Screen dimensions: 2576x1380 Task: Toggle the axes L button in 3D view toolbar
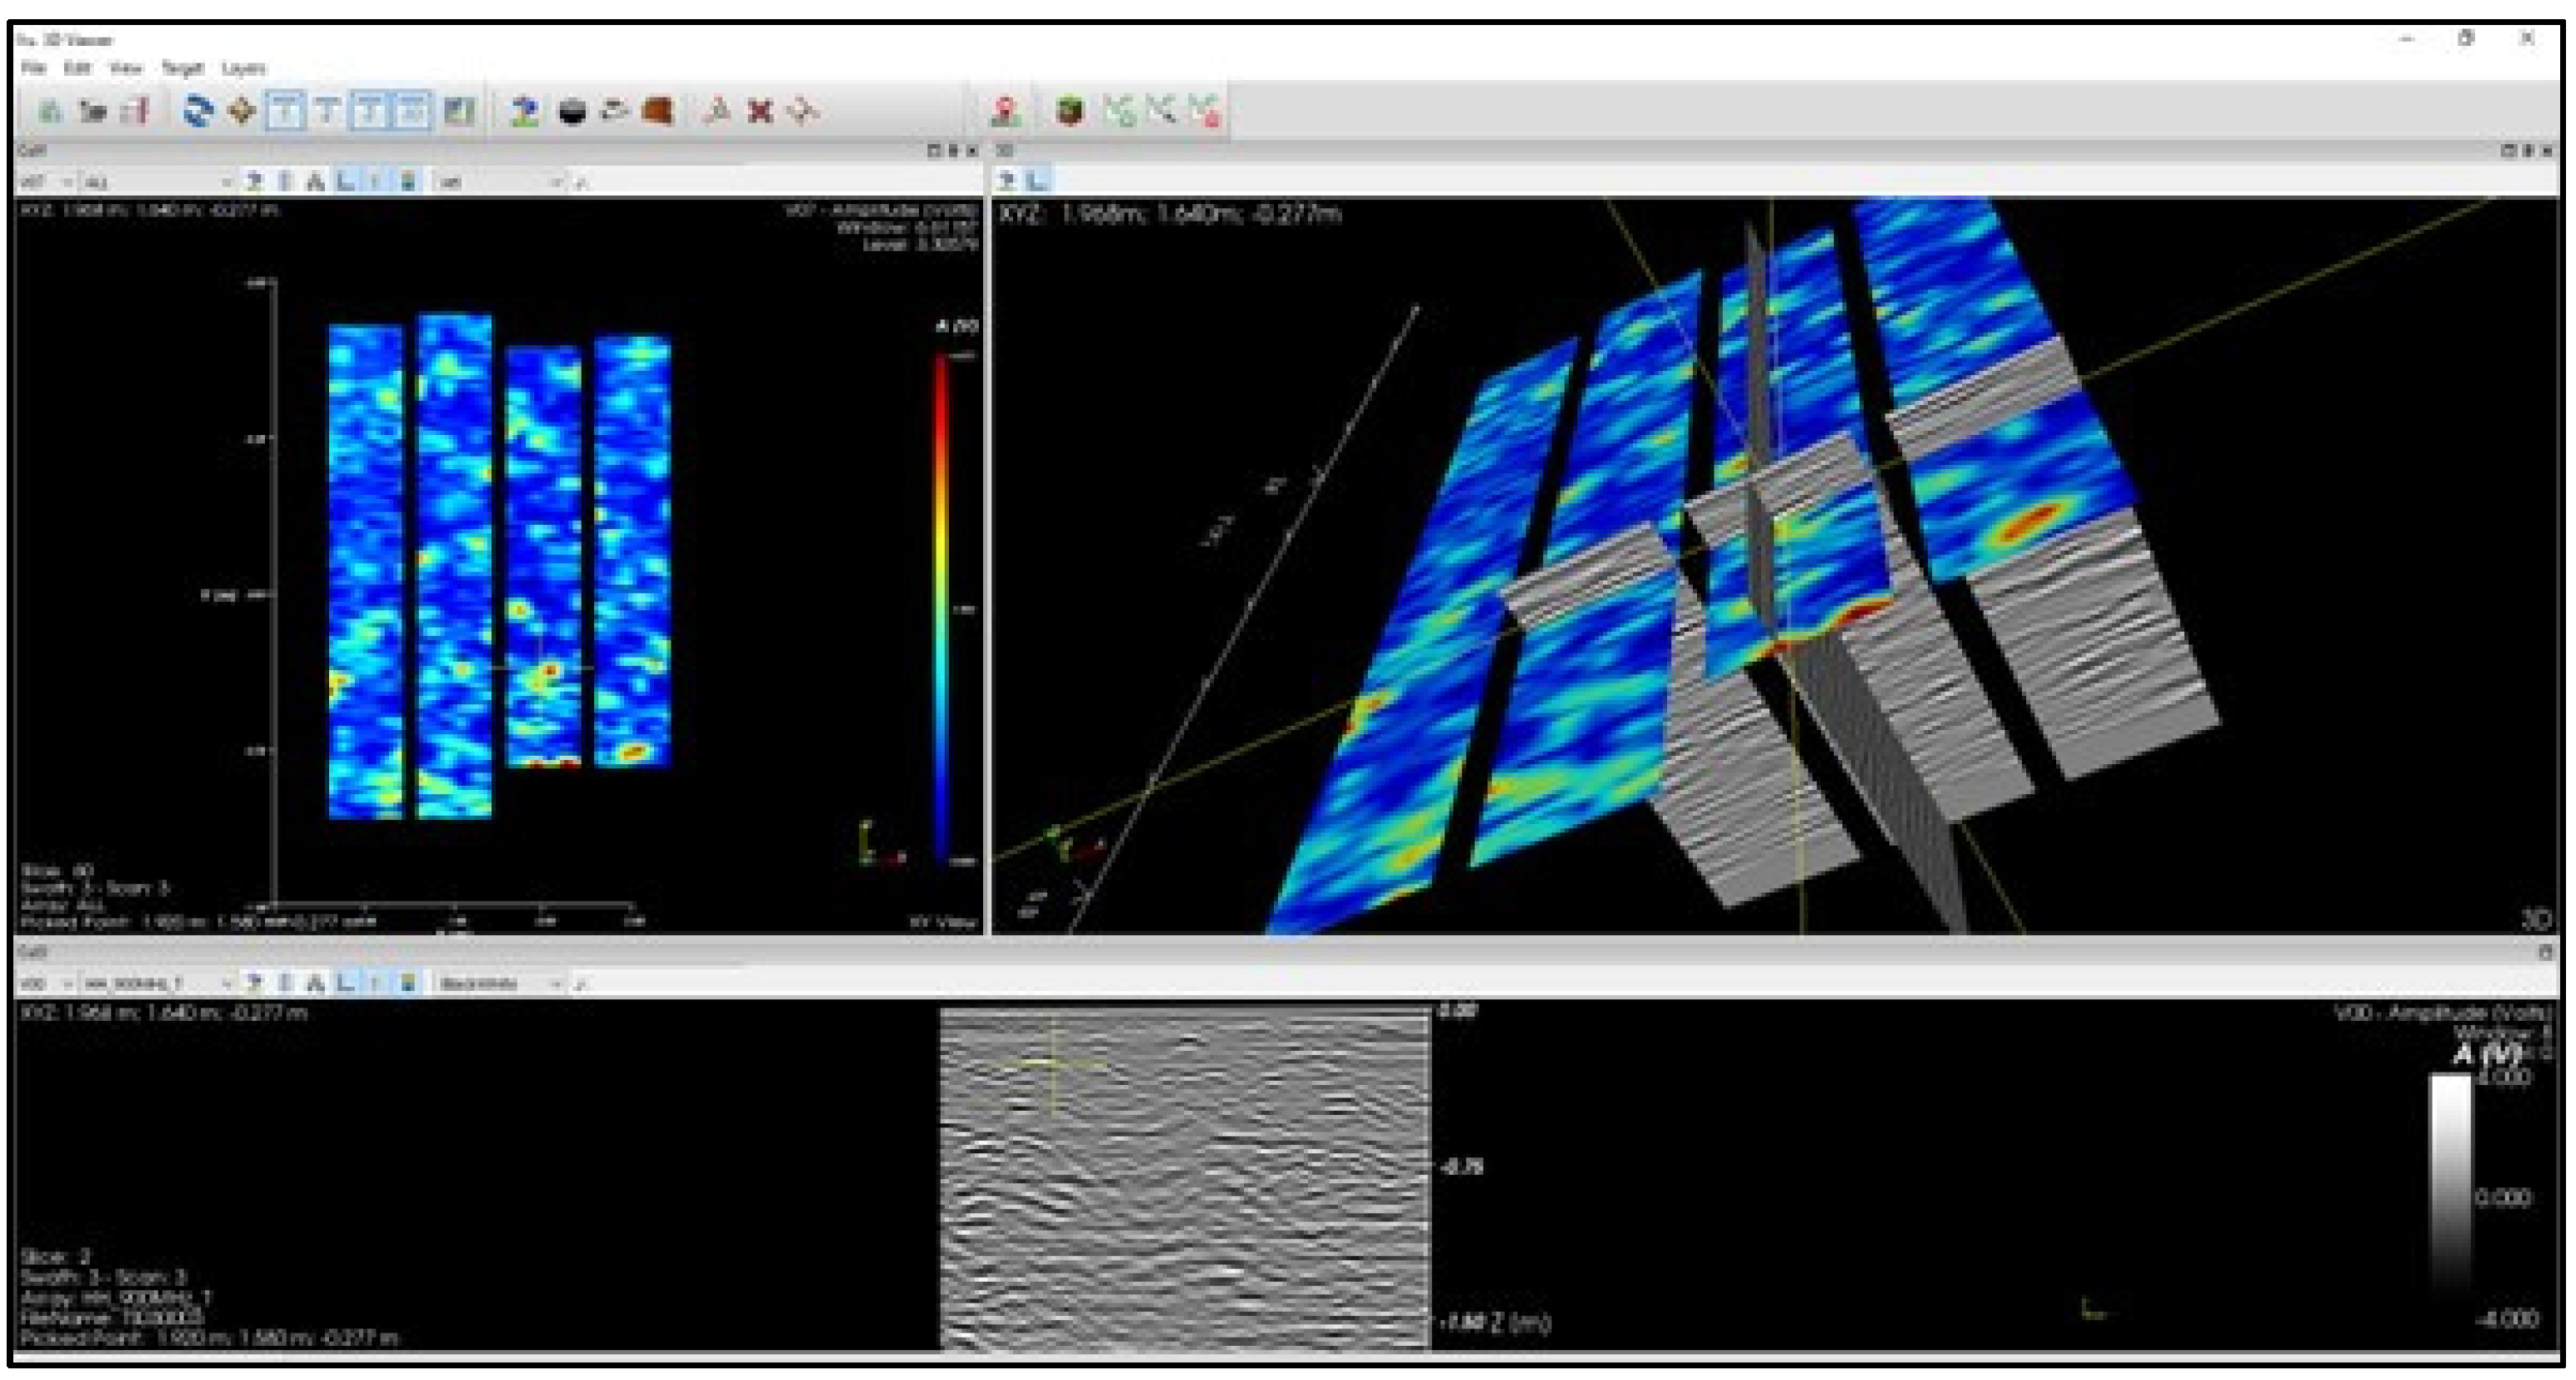pos(1038,181)
